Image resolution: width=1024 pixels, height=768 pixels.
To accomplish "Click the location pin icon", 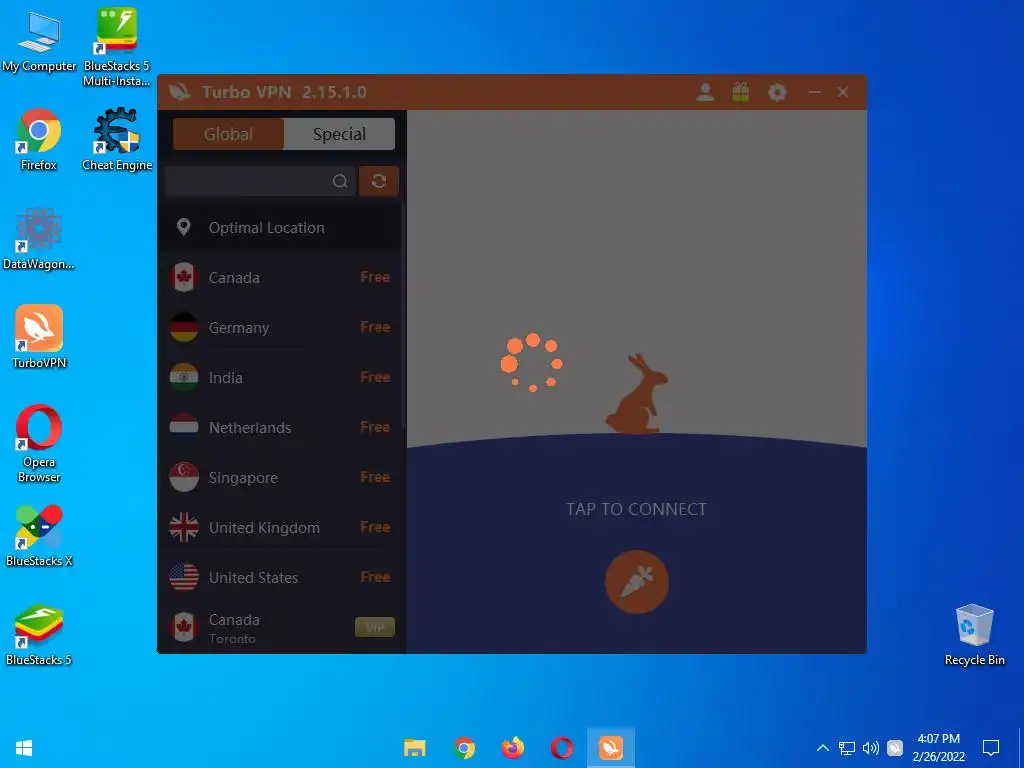I will tap(184, 227).
